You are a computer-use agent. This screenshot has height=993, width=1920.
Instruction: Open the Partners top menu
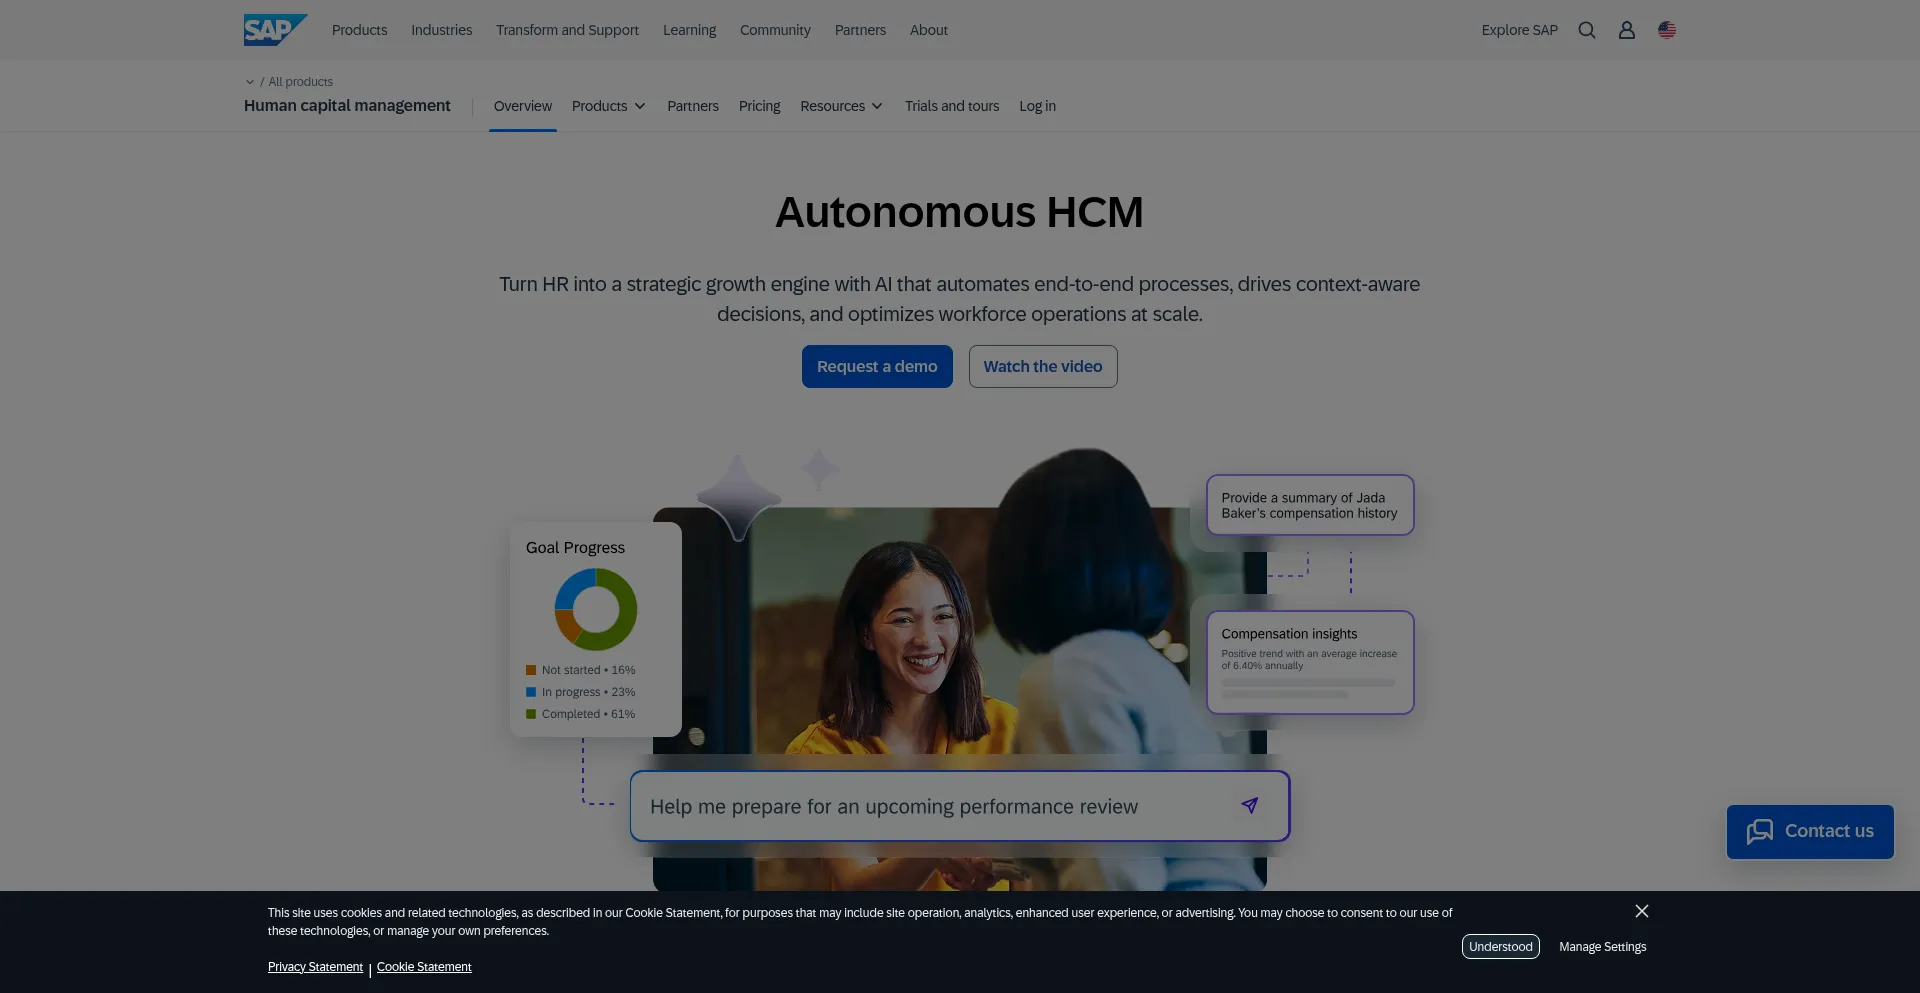(860, 30)
